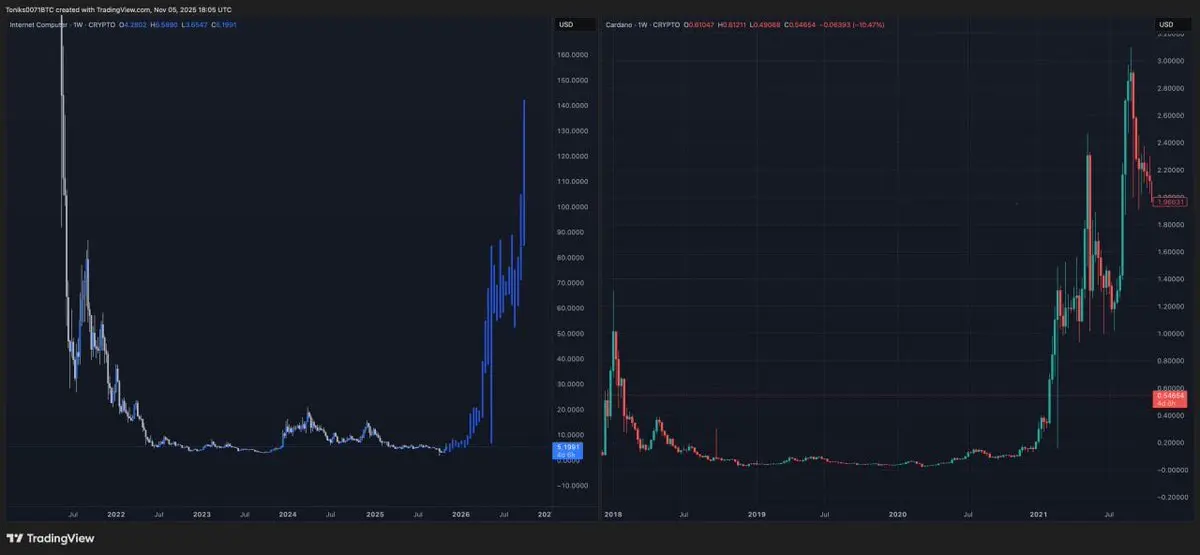The height and width of the screenshot is (555, 1200).
Task: Click the -10.0000 price axis label
Action: tap(572, 486)
